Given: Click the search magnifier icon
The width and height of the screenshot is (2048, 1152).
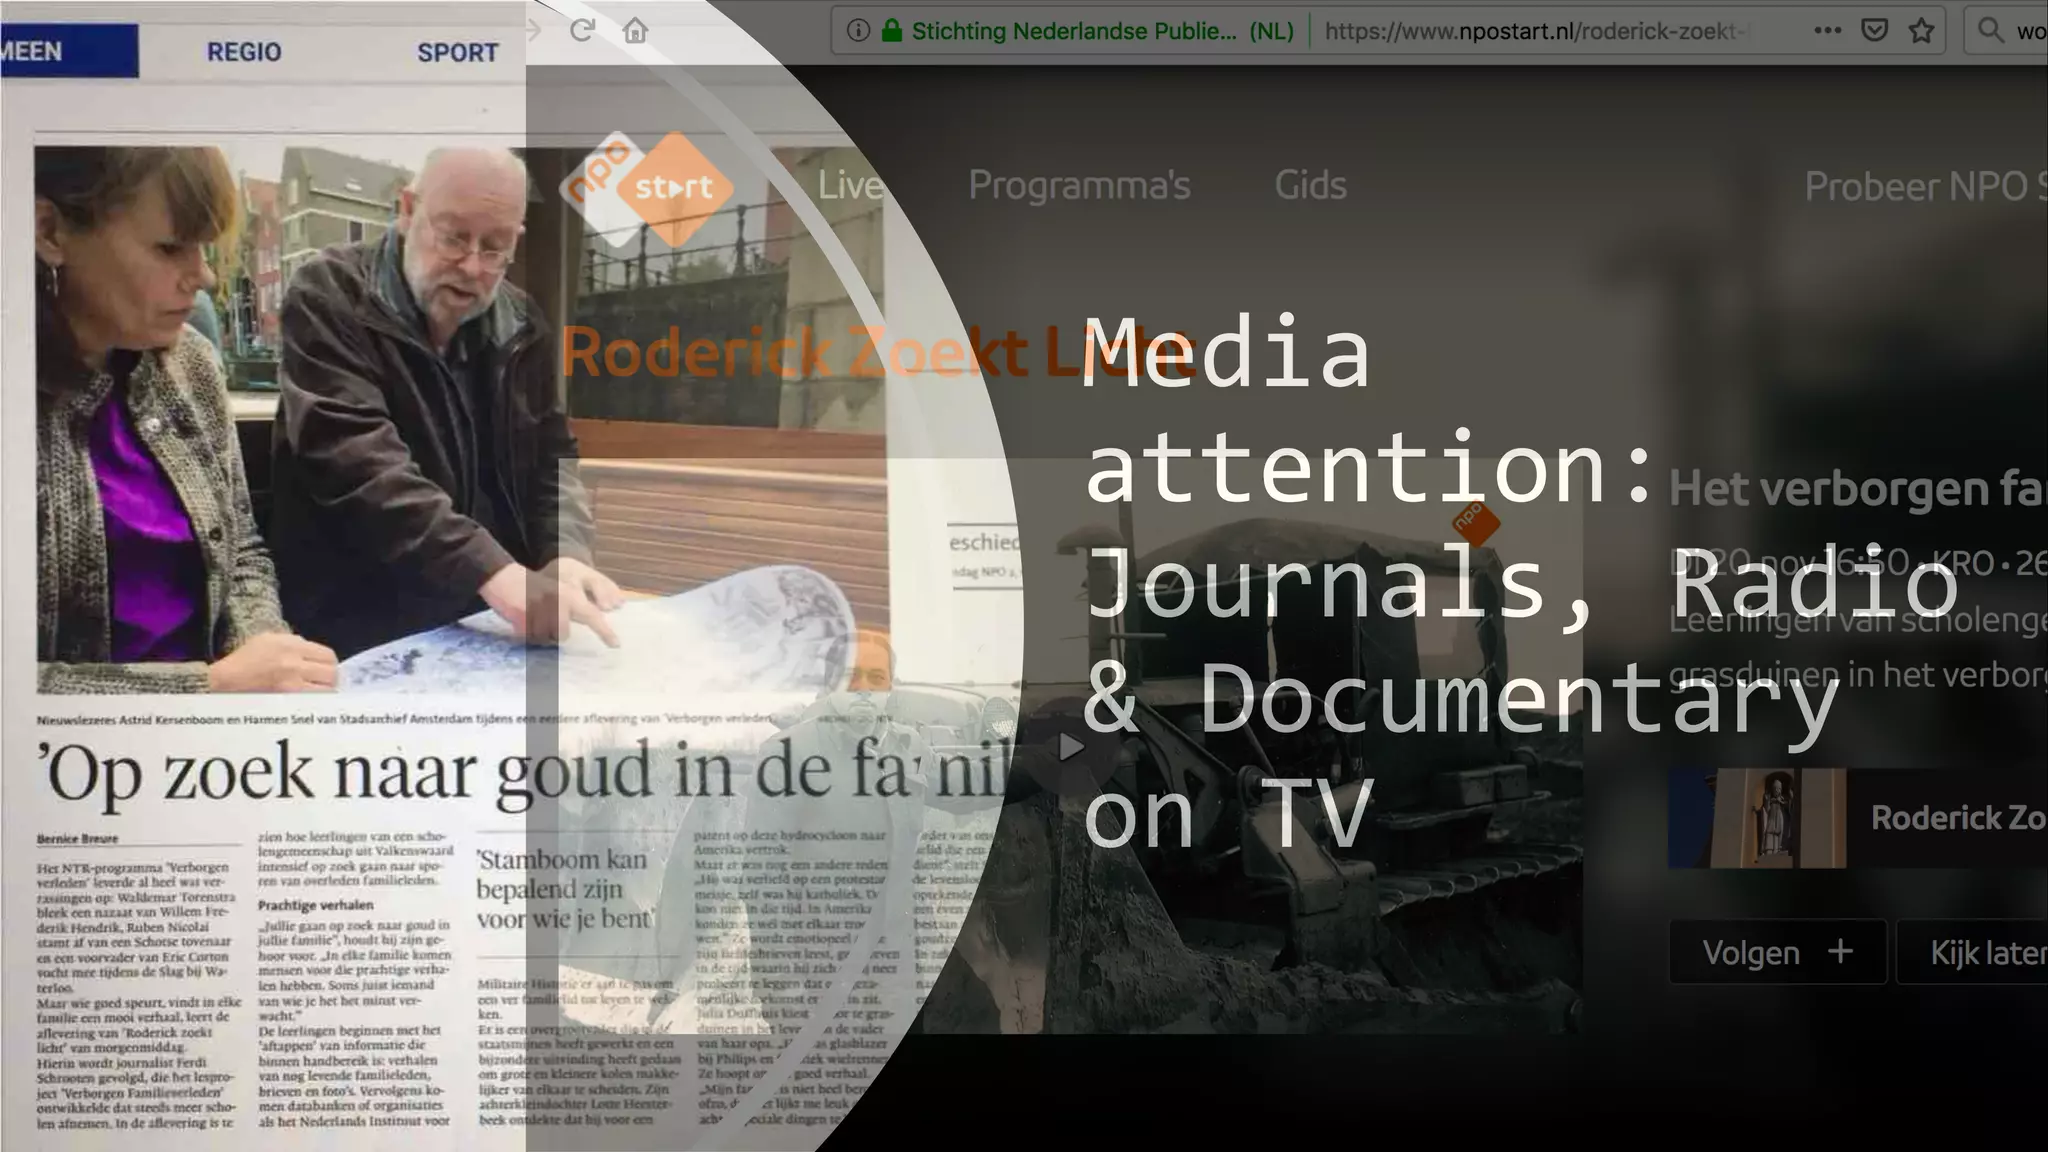Looking at the screenshot, I should (1990, 31).
